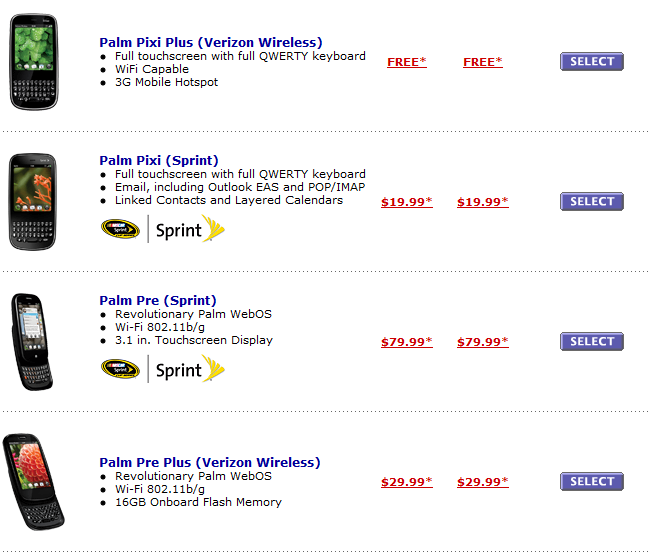Select the Palm Pre Plus with SELECT button
664x554 pixels.
[x=592, y=481]
